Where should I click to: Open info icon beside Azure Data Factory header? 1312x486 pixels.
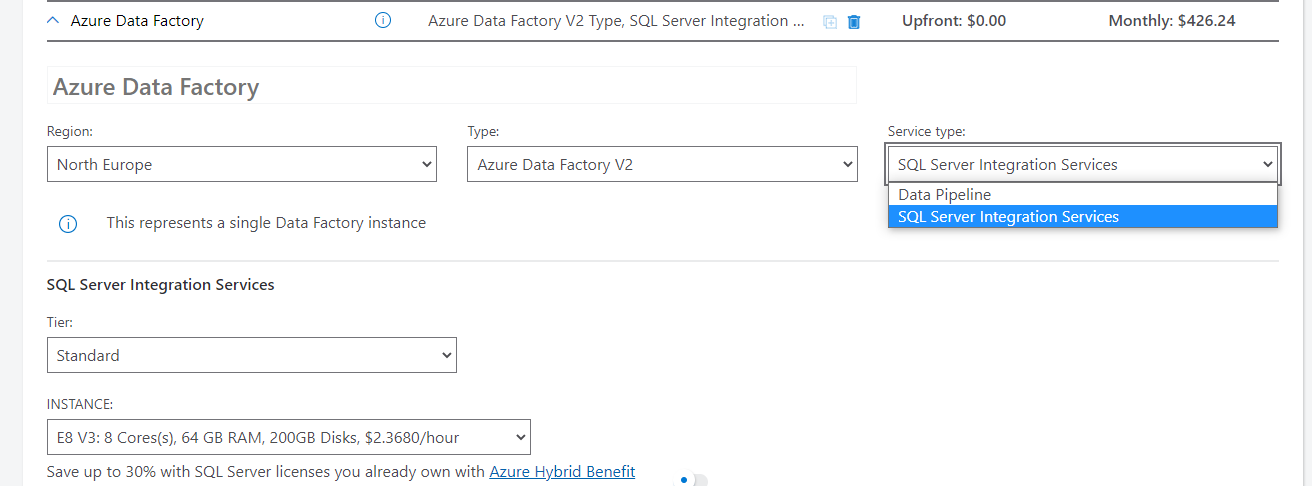tap(383, 20)
